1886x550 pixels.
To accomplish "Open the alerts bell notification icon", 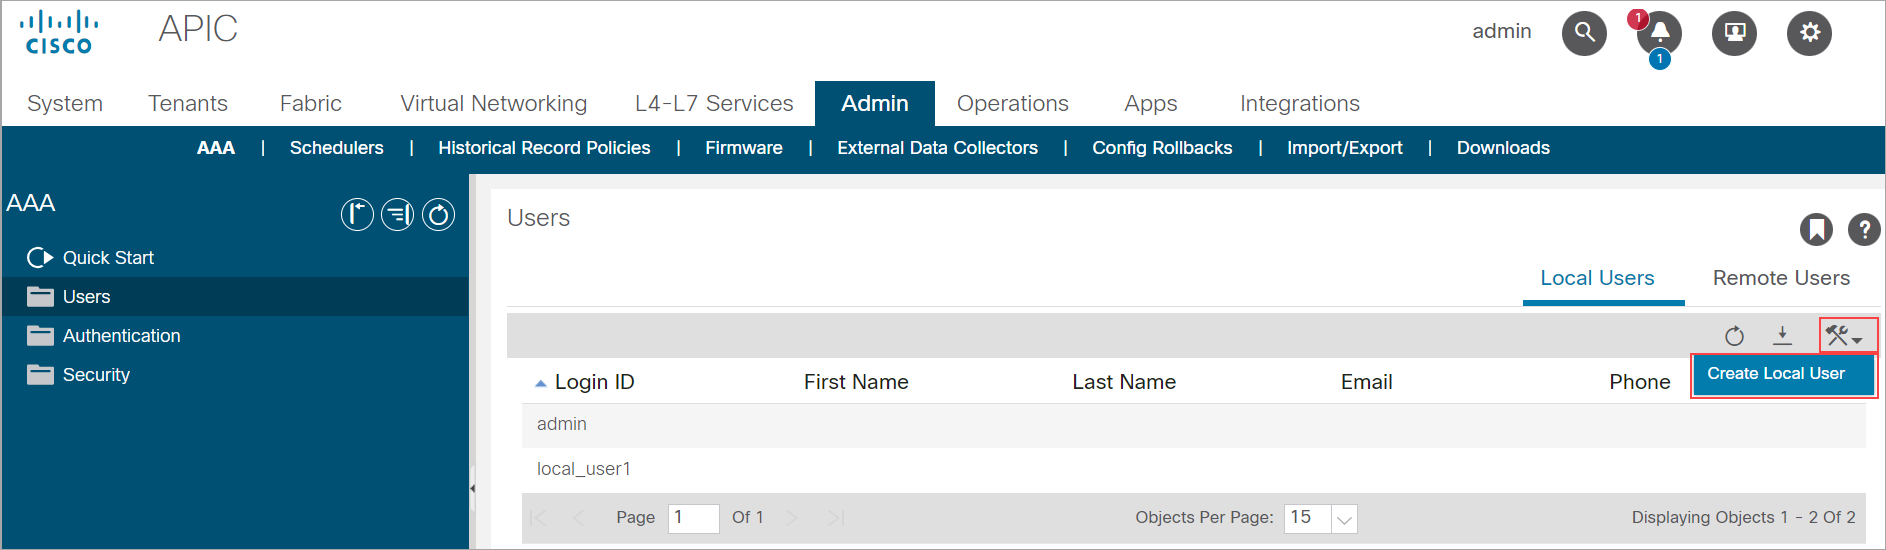I will coord(1659,33).
